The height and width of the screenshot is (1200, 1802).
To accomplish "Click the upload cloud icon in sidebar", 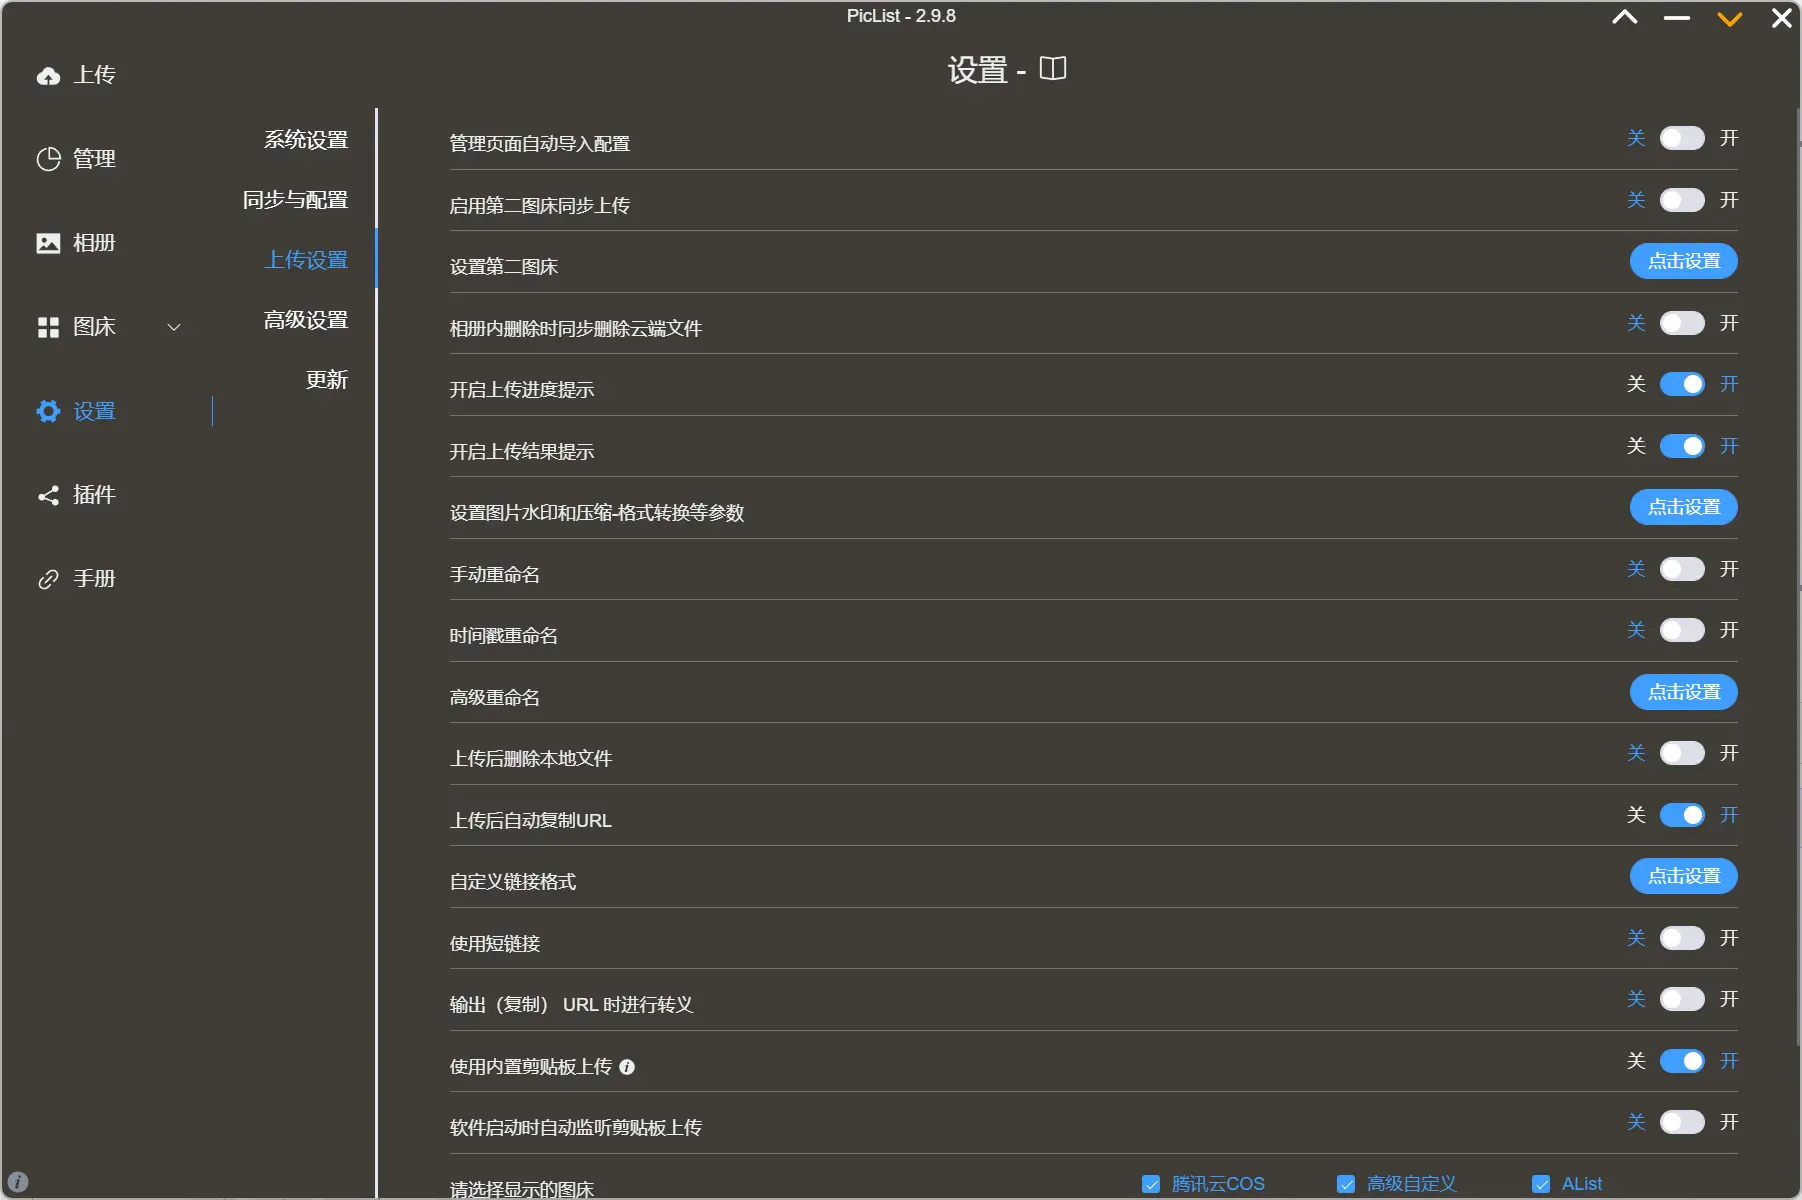I will point(48,76).
